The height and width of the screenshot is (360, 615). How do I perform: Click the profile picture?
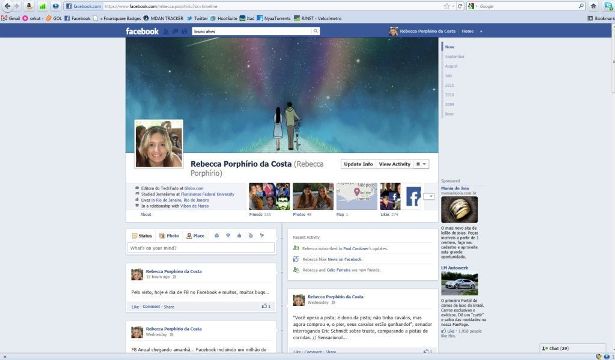(159, 144)
